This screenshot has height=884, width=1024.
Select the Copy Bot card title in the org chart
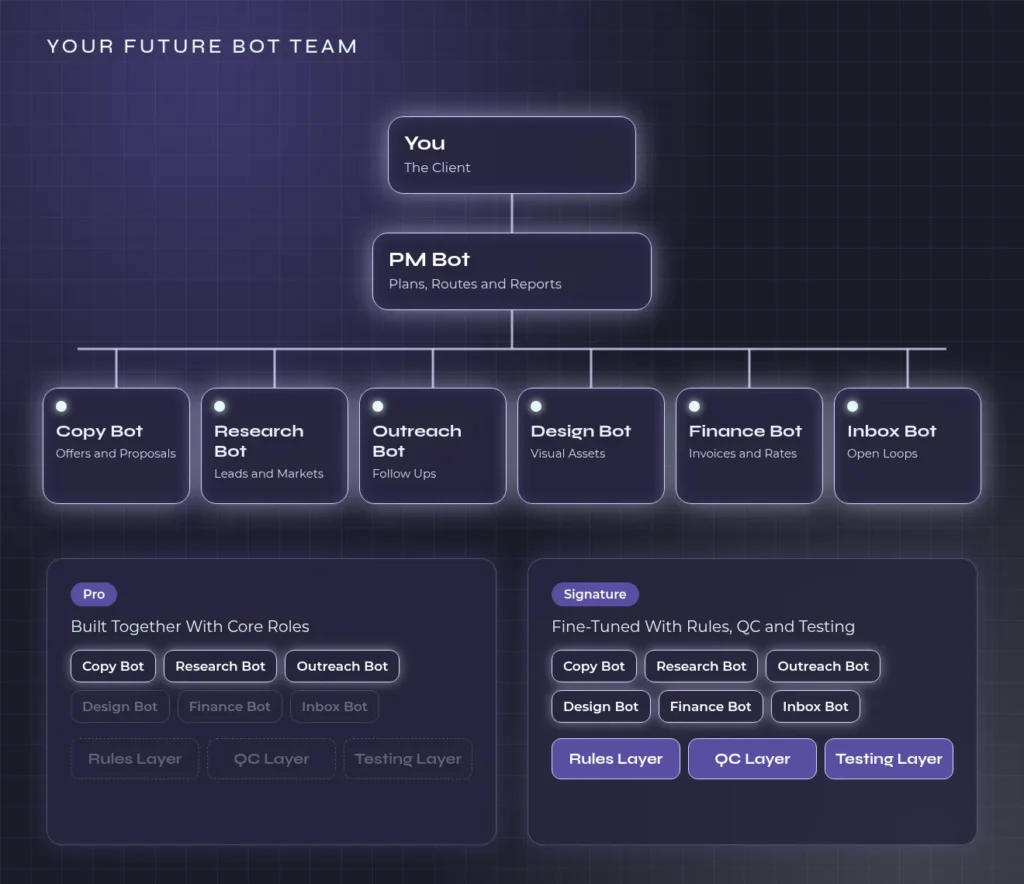99,432
